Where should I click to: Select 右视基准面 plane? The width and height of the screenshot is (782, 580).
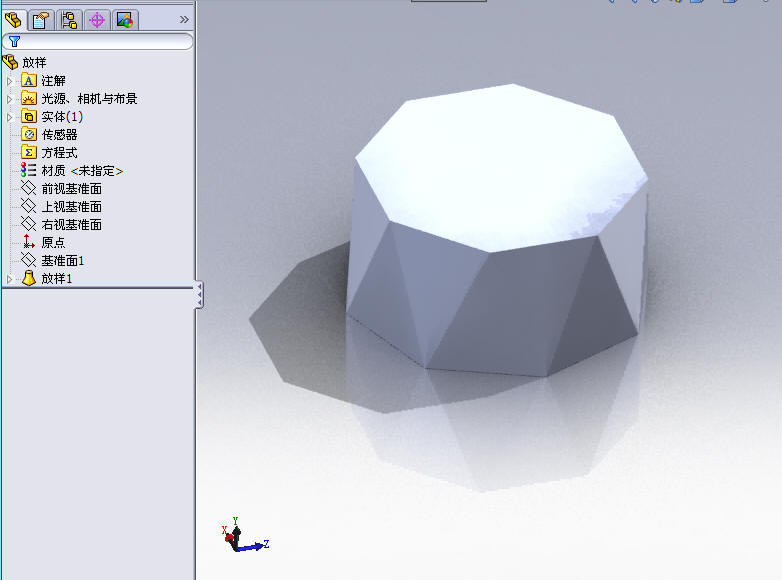pos(71,224)
